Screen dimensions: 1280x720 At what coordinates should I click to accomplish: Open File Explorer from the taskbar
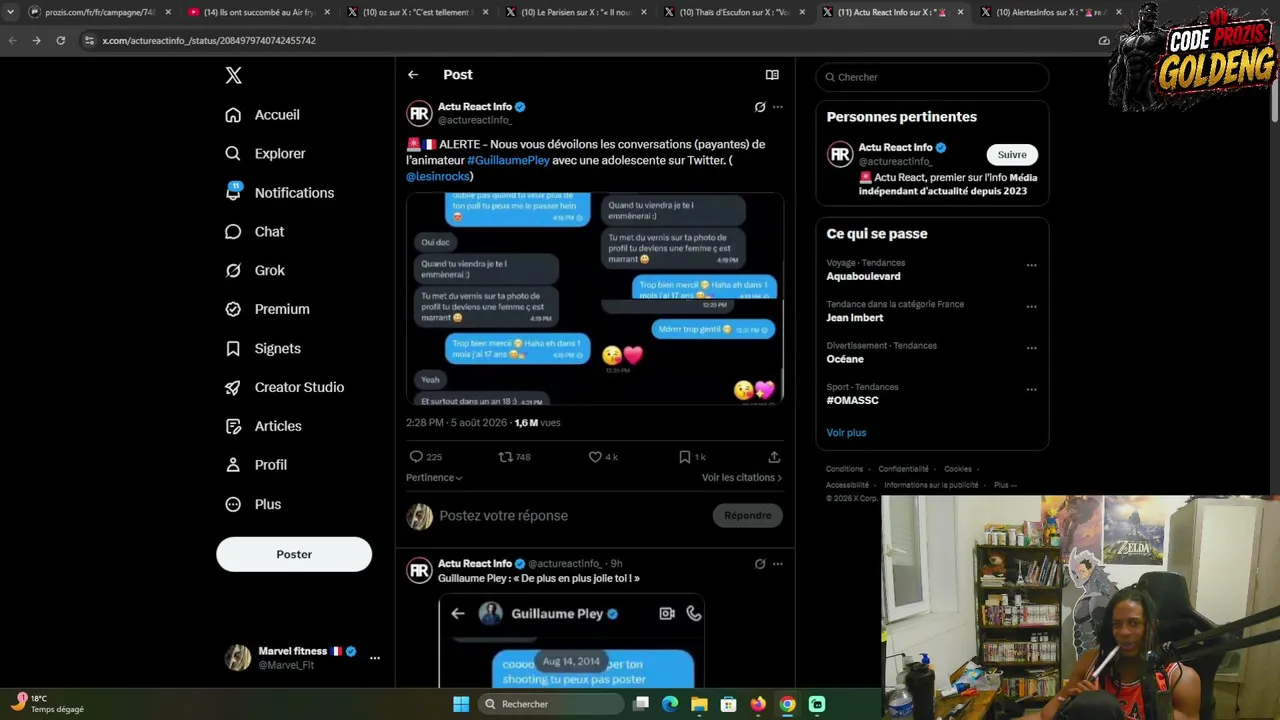point(699,704)
